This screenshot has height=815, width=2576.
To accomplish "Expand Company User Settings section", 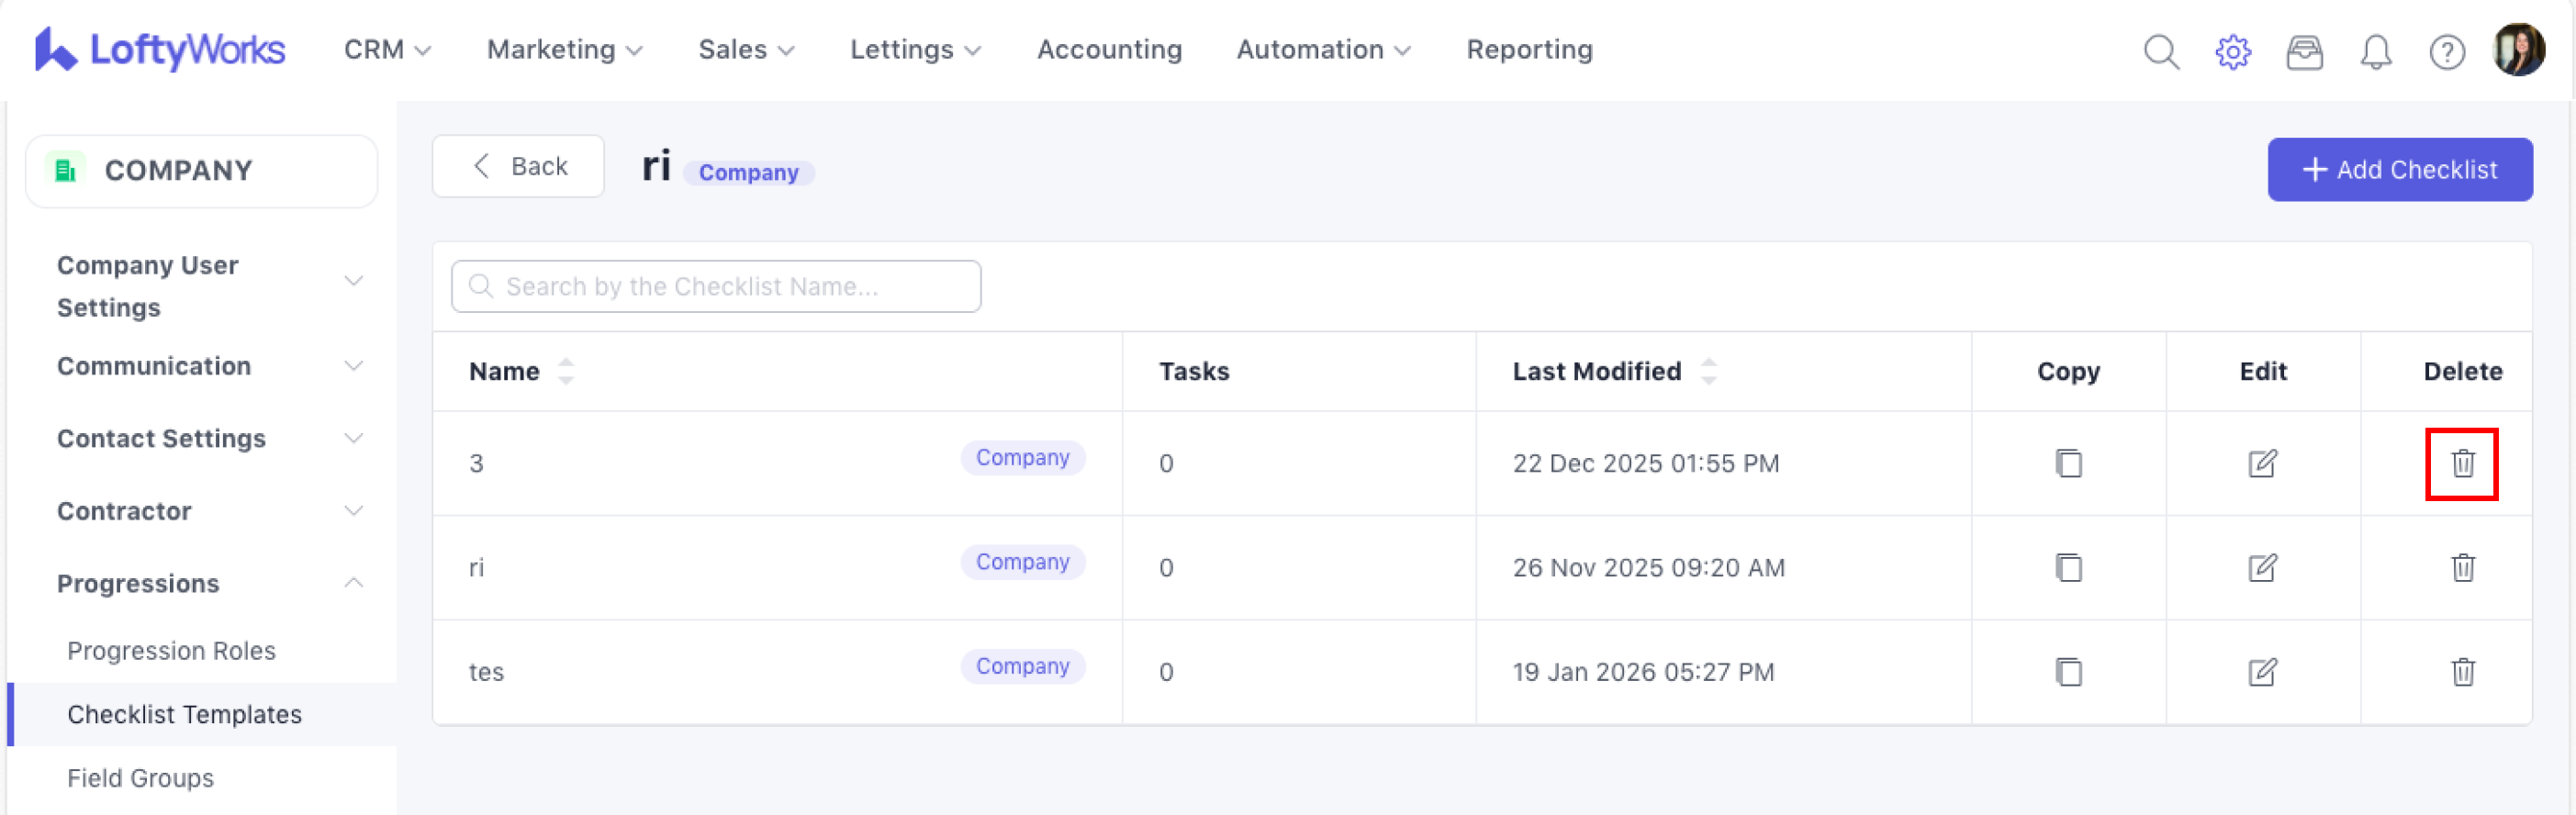I will click(x=353, y=281).
